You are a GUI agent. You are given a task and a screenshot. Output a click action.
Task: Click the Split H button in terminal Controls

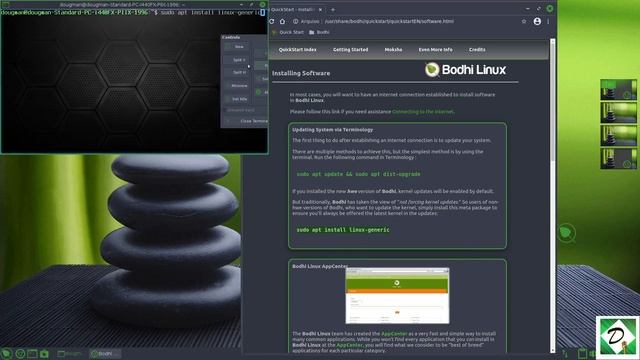pyautogui.click(x=237, y=73)
